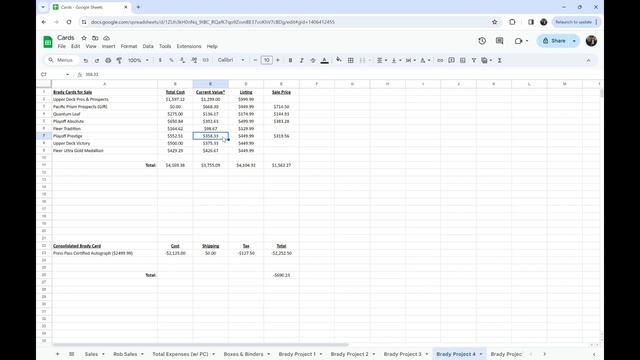Open the File menu
The height and width of the screenshot is (360, 640).
click(x=62, y=47)
